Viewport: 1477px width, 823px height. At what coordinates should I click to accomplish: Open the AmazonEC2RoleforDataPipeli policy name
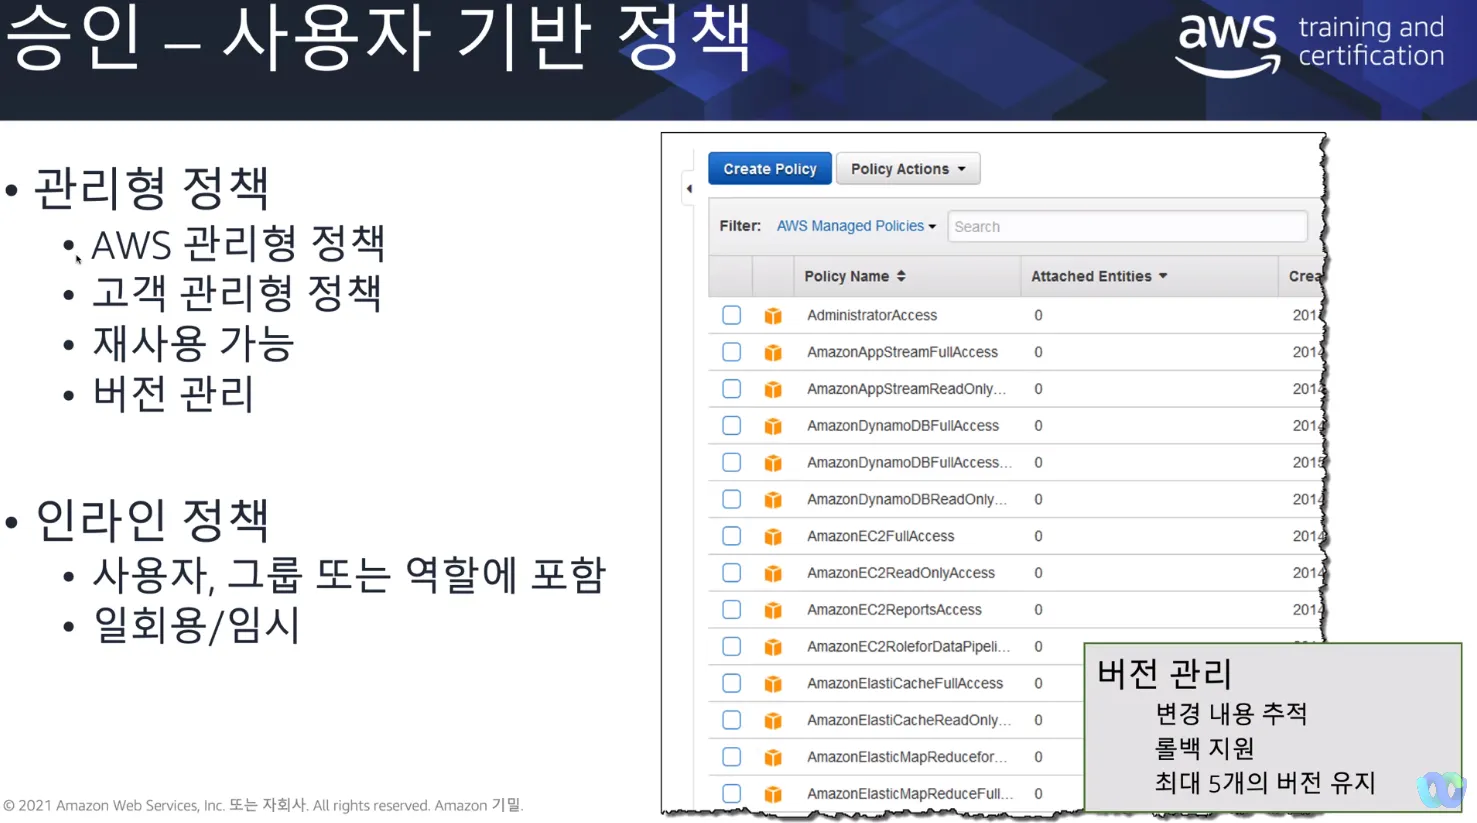pos(908,647)
